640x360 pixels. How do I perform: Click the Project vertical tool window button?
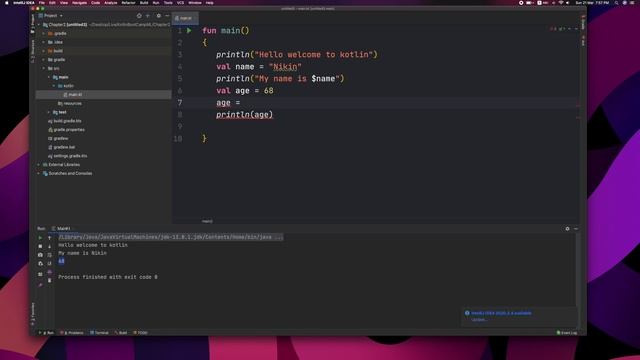[33, 24]
